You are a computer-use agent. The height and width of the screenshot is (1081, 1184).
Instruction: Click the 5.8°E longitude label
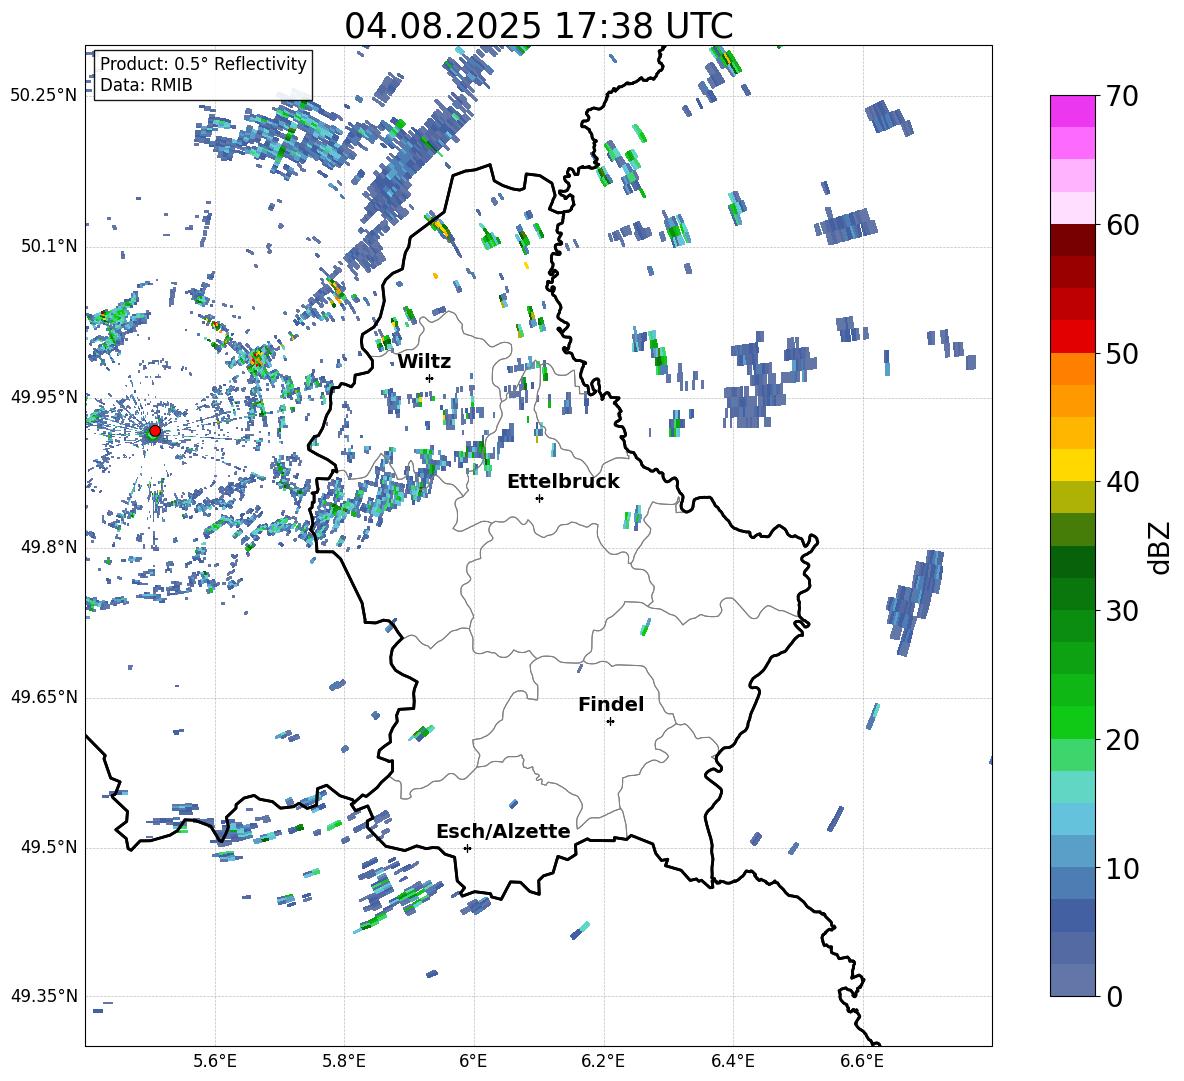coord(344,1061)
